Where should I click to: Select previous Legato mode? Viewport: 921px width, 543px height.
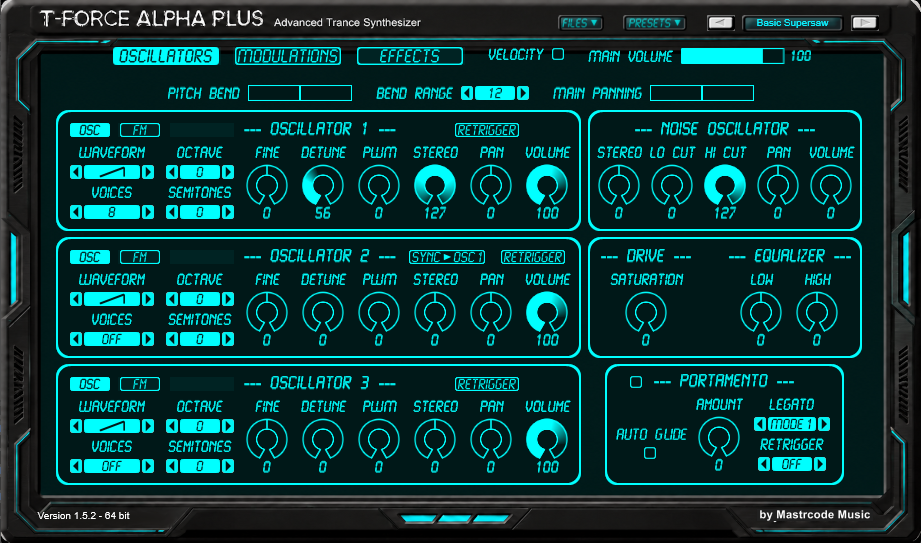click(x=760, y=424)
